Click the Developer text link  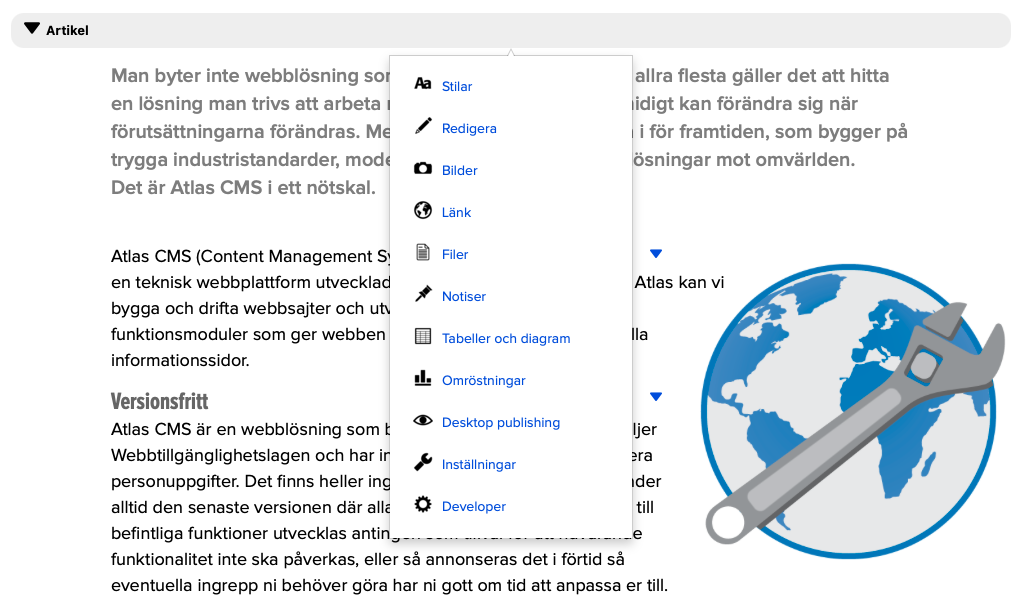pyautogui.click(x=474, y=507)
